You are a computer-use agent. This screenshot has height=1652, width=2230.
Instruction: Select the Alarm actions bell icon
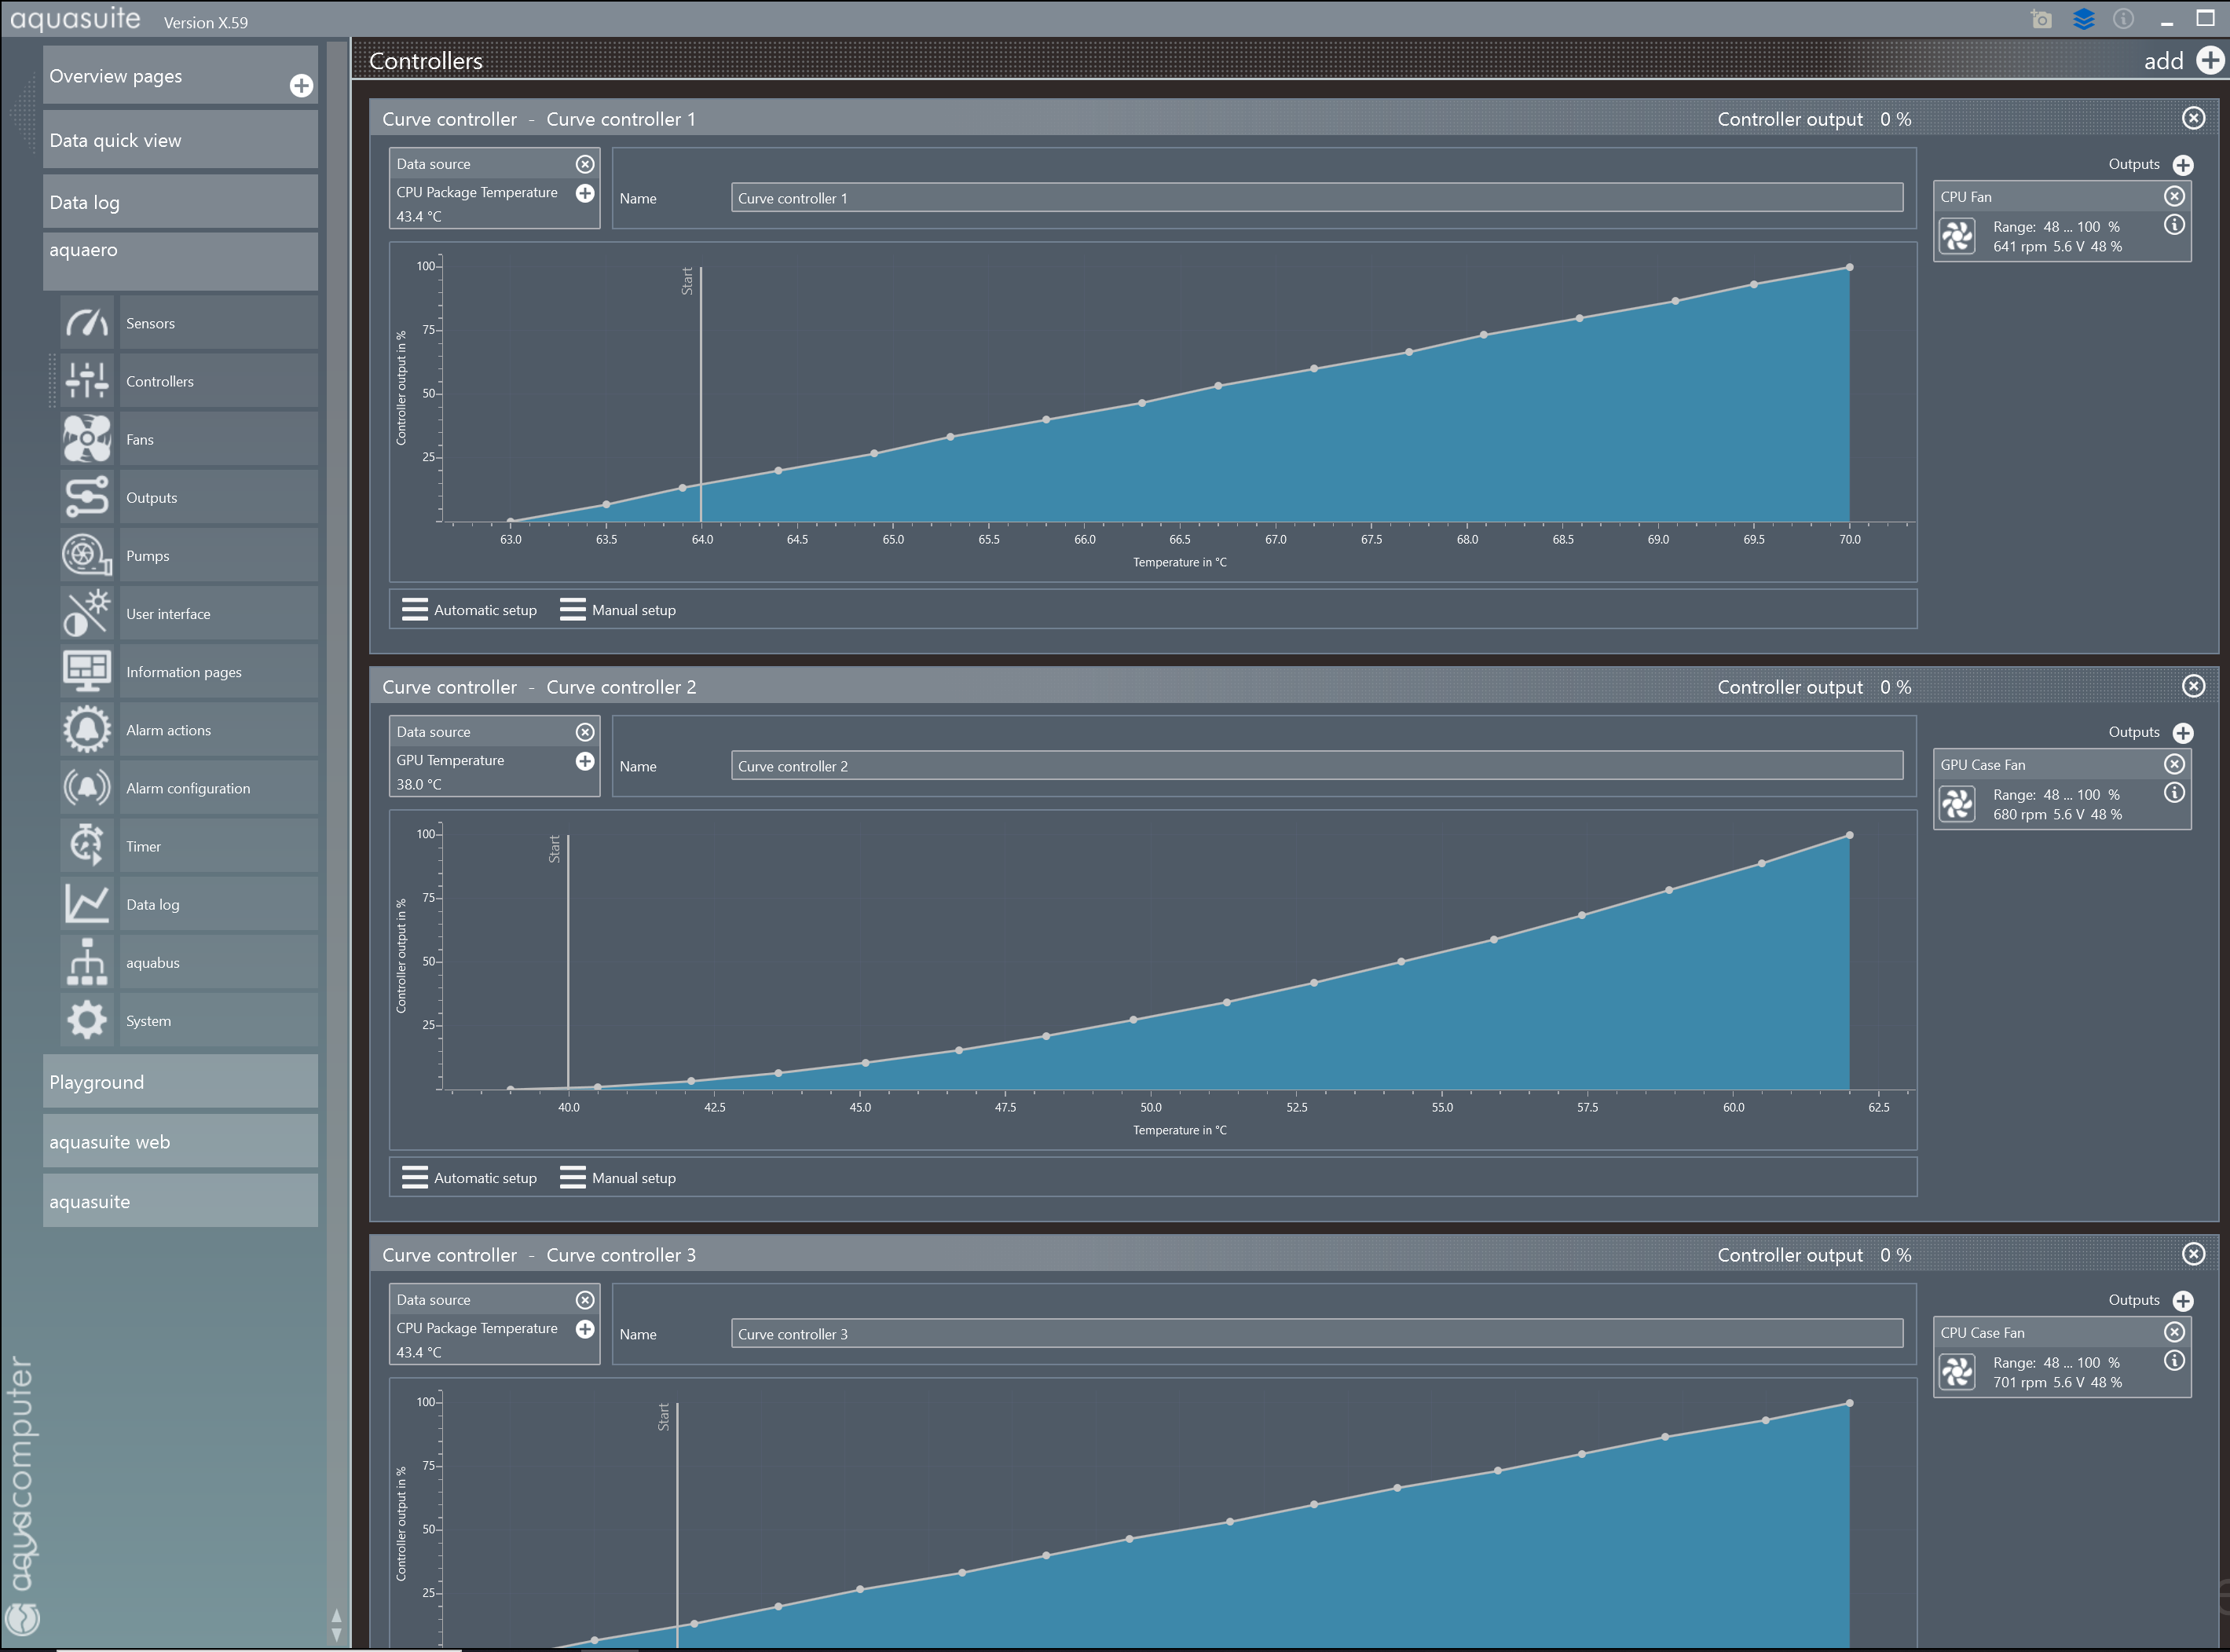point(87,730)
